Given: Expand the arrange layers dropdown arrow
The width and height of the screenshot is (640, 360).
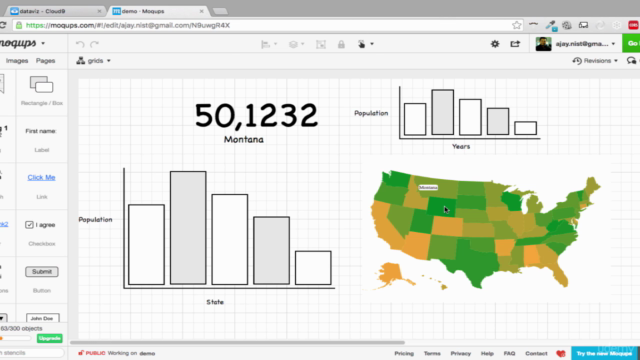Looking at the screenshot, I should point(303,44).
